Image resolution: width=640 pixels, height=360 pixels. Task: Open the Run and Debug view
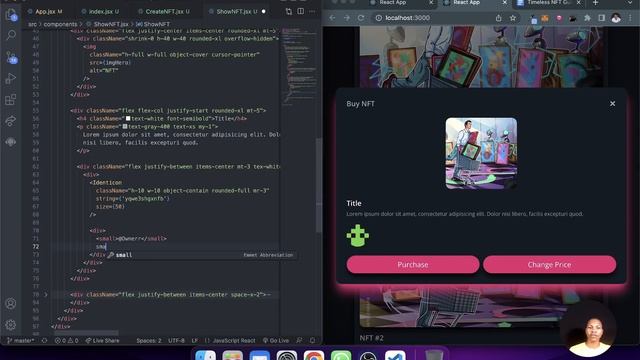(11, 78)
